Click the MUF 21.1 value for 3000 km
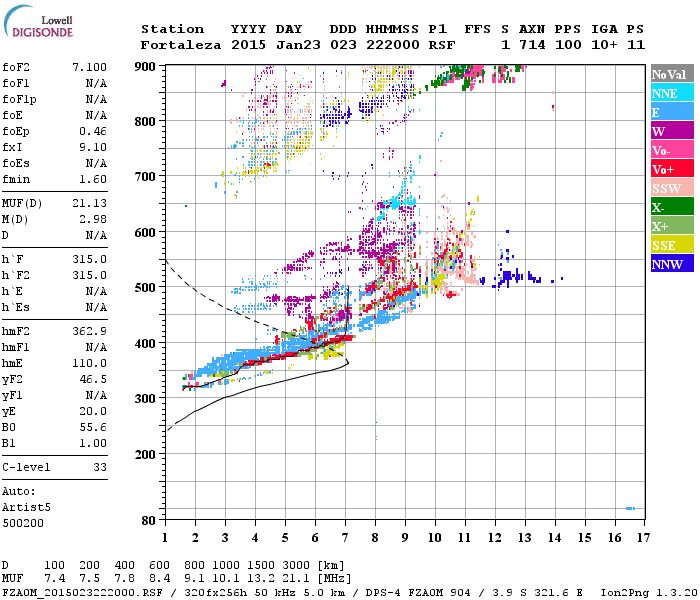 (x=297, y=579)
